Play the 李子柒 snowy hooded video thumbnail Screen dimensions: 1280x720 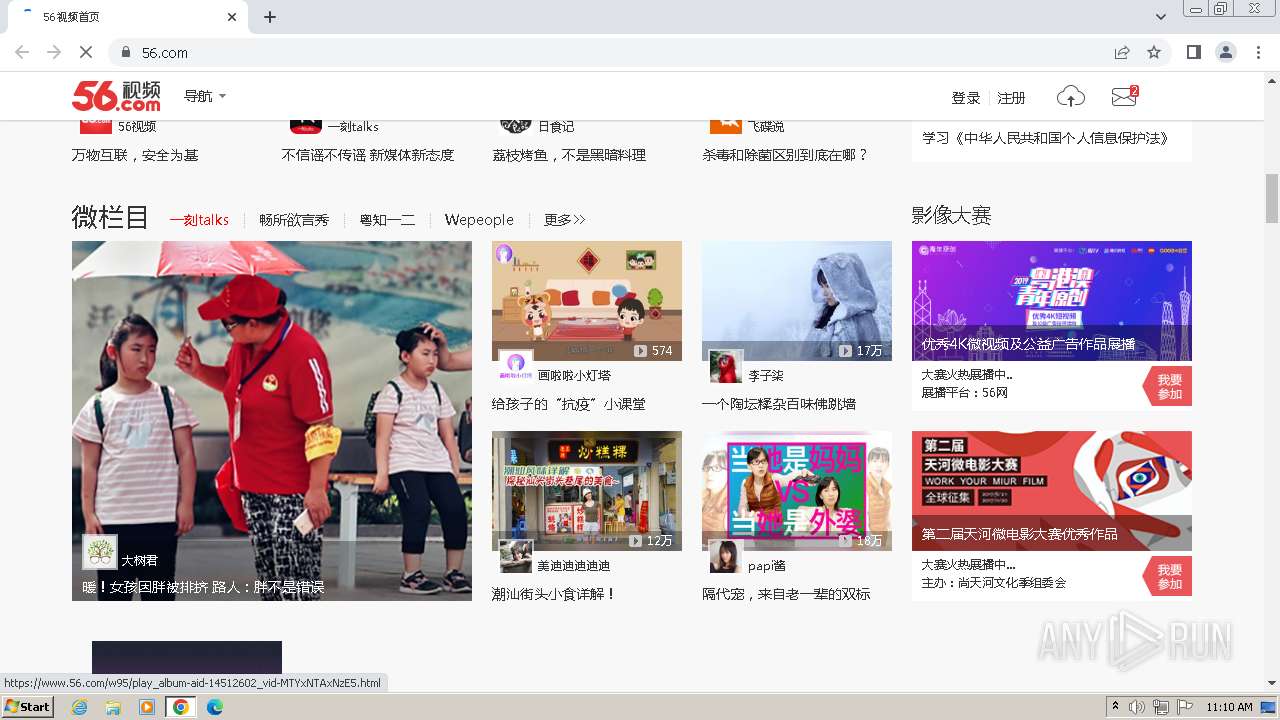(797, 301)
